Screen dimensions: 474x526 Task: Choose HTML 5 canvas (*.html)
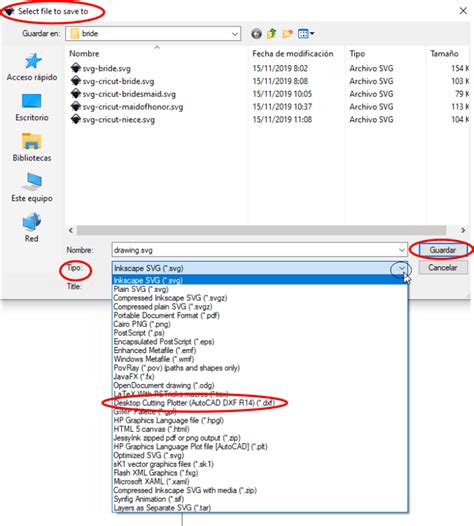point(260,429)
